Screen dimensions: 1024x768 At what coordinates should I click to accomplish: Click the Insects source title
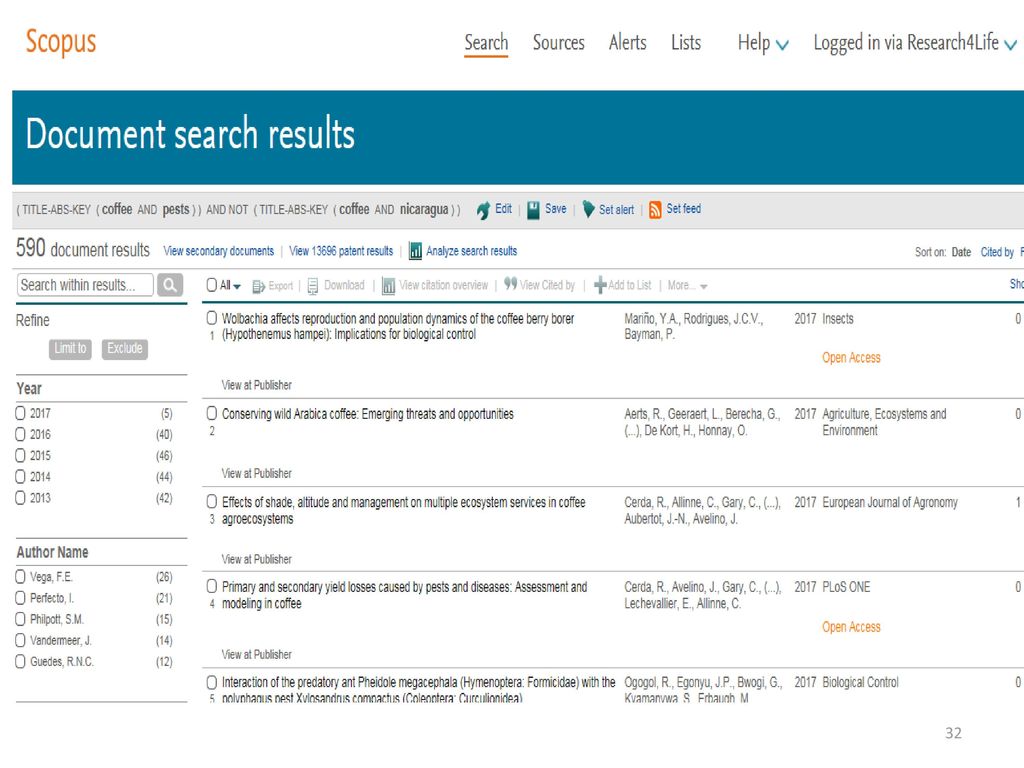[838, 319]
